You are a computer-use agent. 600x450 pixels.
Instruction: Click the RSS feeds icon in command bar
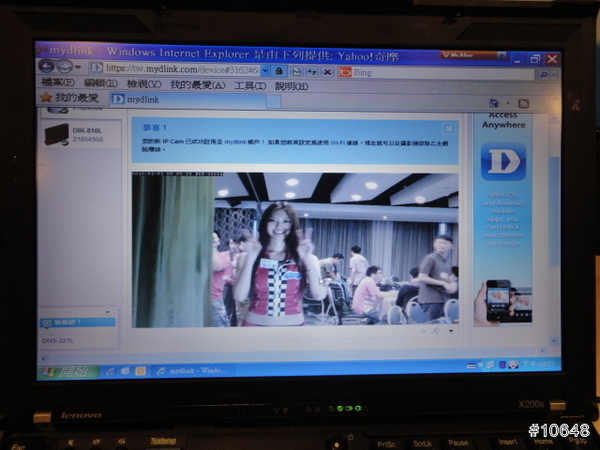(x=522, y=103)
